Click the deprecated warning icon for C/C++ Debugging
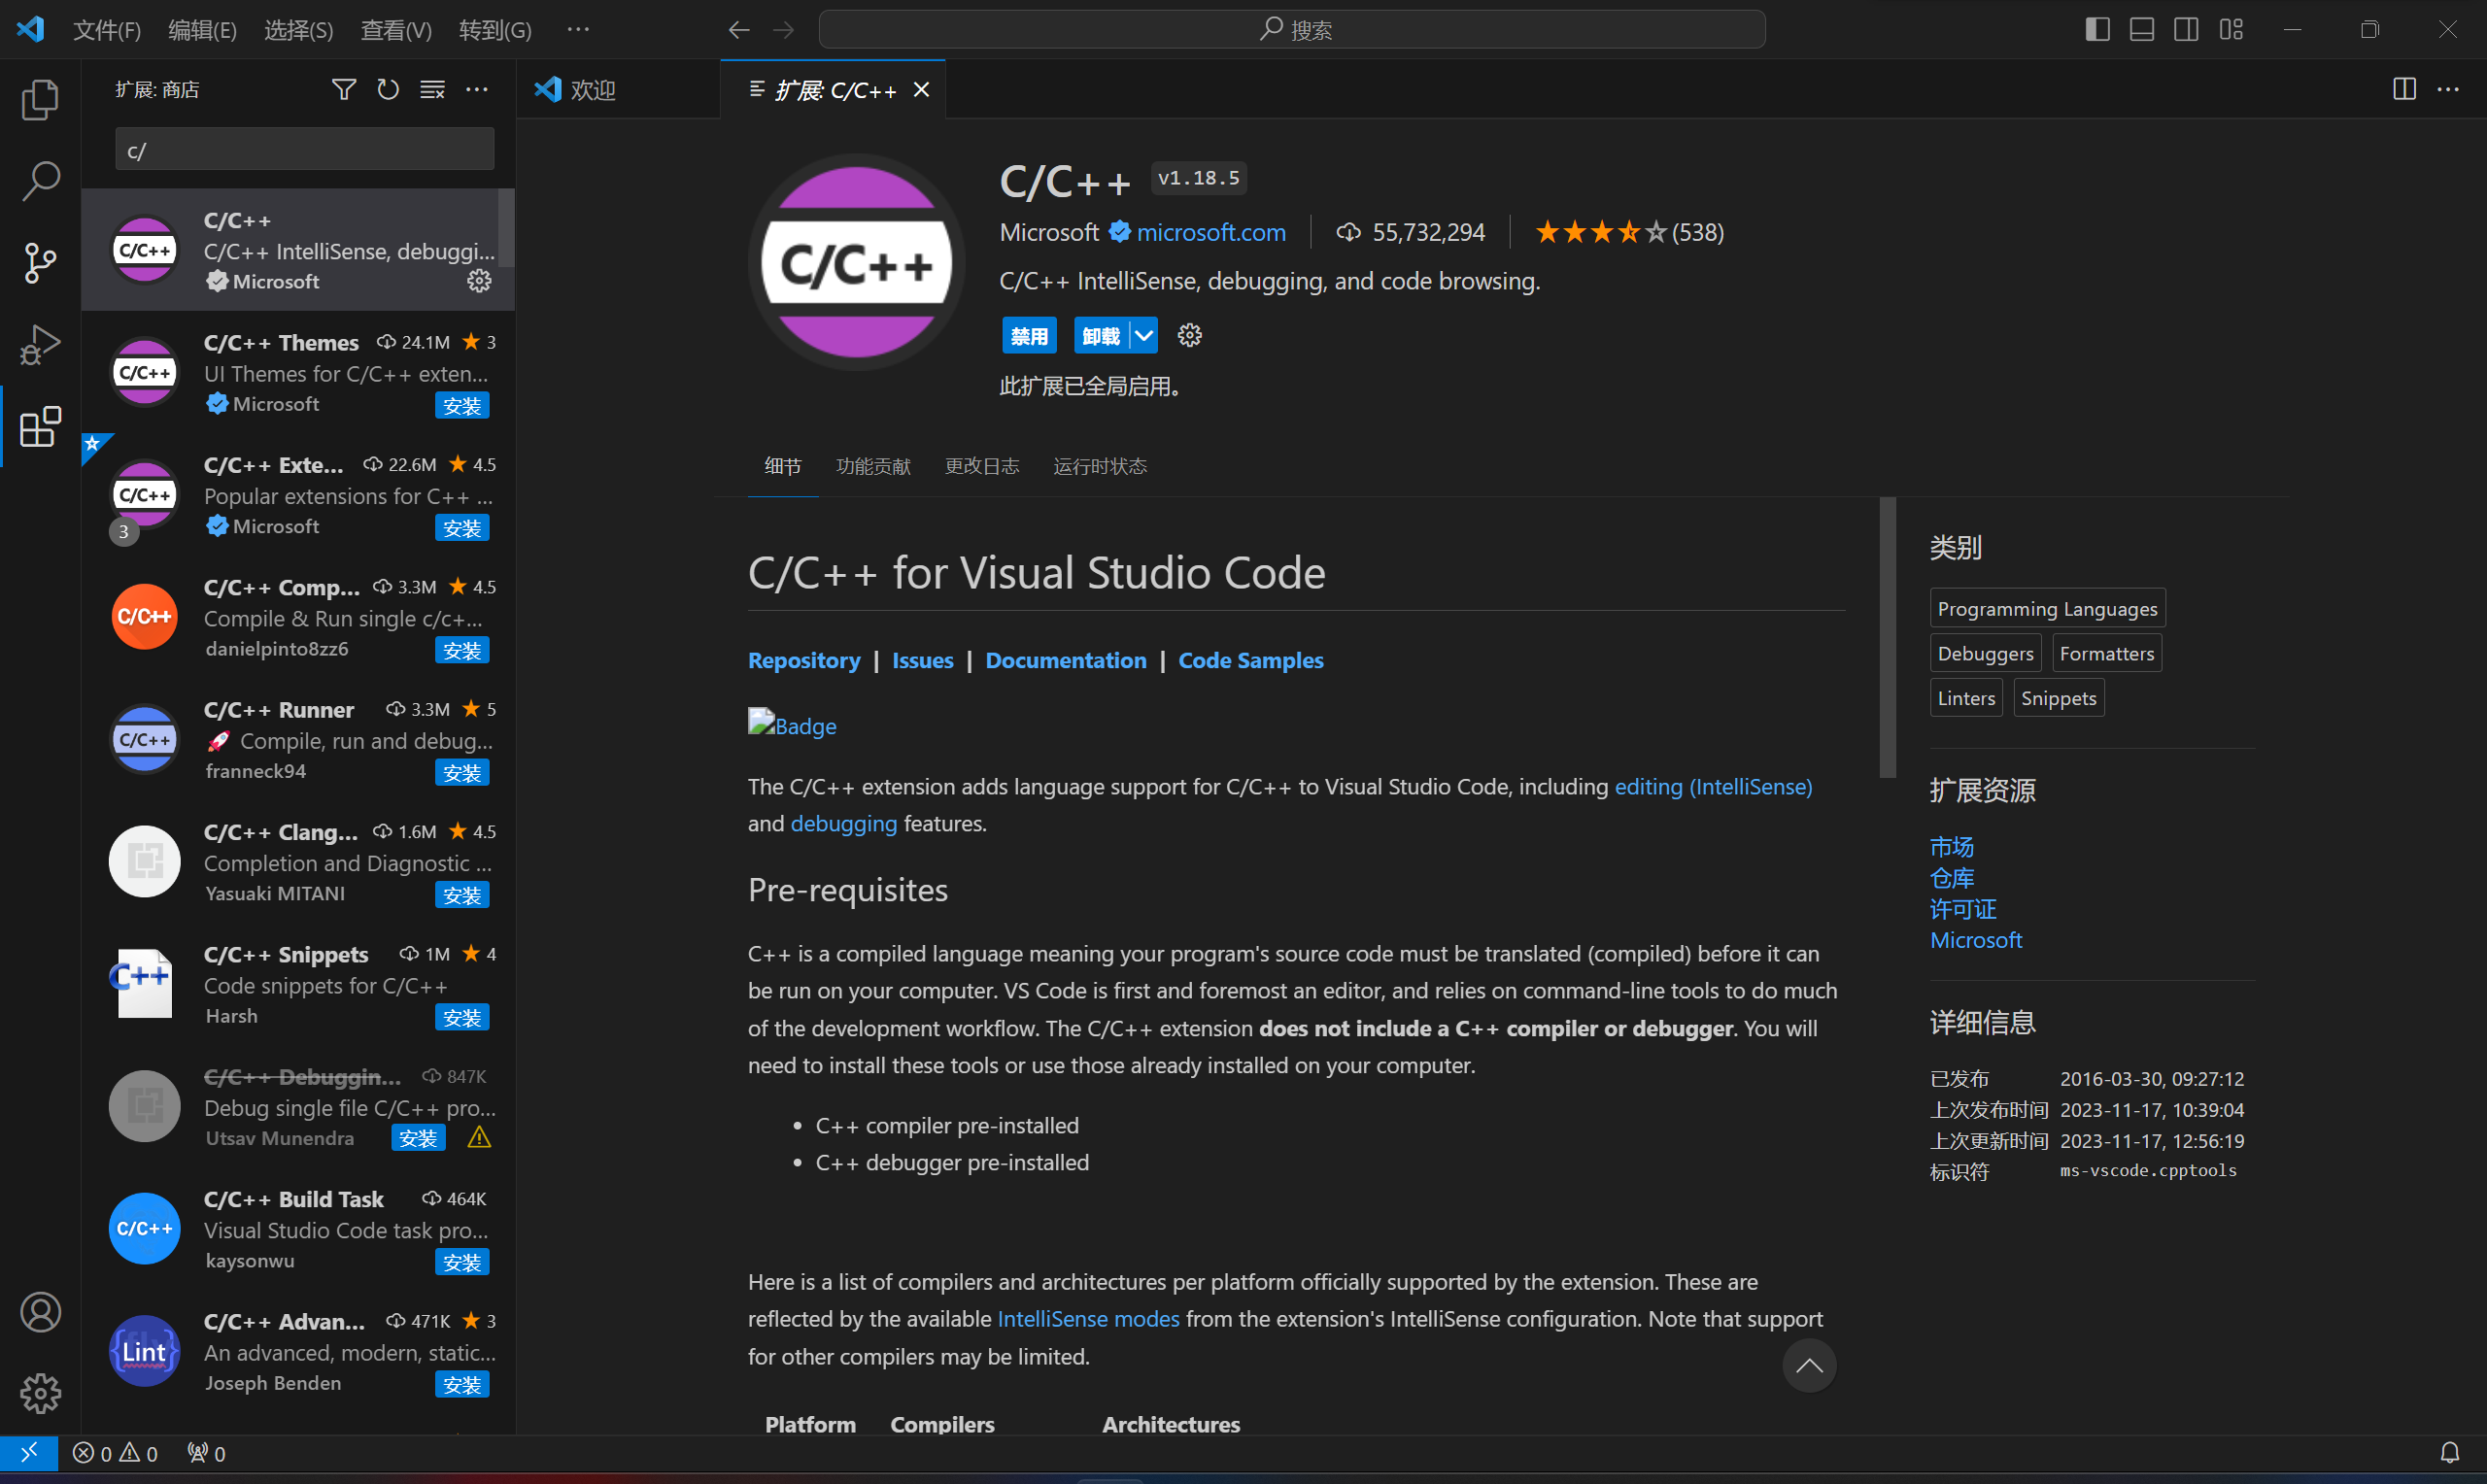 [x=479, y=1138]
